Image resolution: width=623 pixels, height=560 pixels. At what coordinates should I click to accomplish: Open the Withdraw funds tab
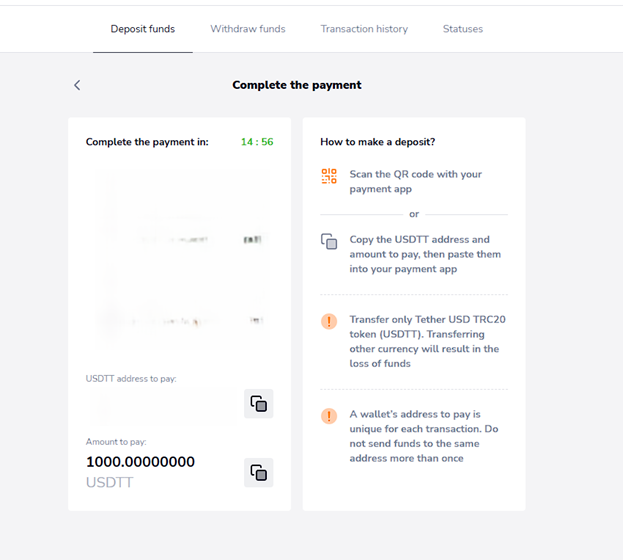pos(247,29)
